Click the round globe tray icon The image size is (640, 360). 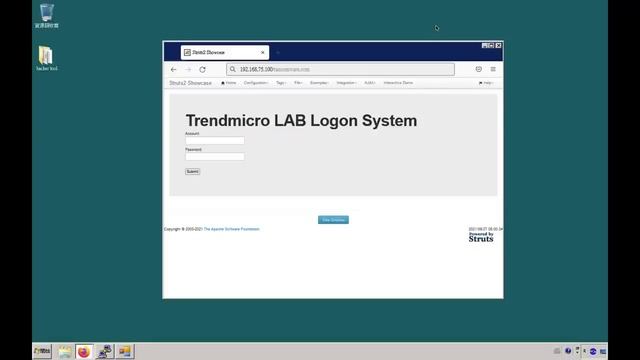tap(593, 351)
